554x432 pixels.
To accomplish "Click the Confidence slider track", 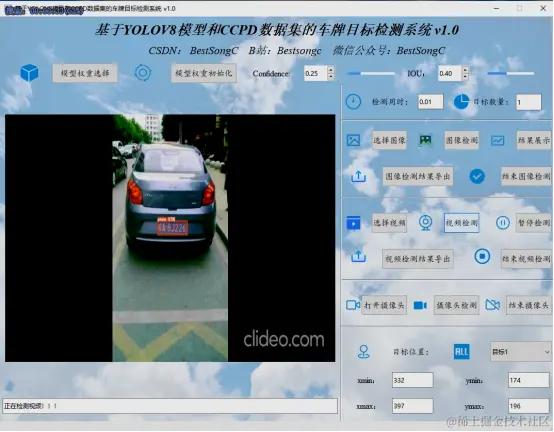I will pyautogui.click(x=371, y=73).
